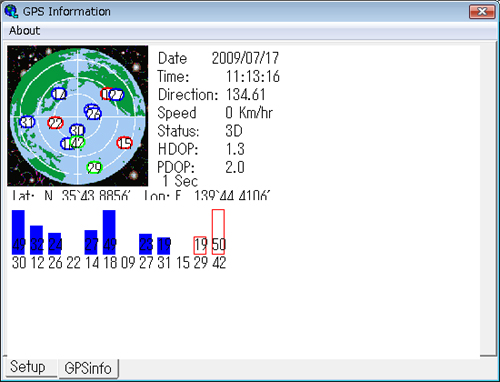Click the "1 Sec" interval text
The image size is (500, 382).
point(180,181)
